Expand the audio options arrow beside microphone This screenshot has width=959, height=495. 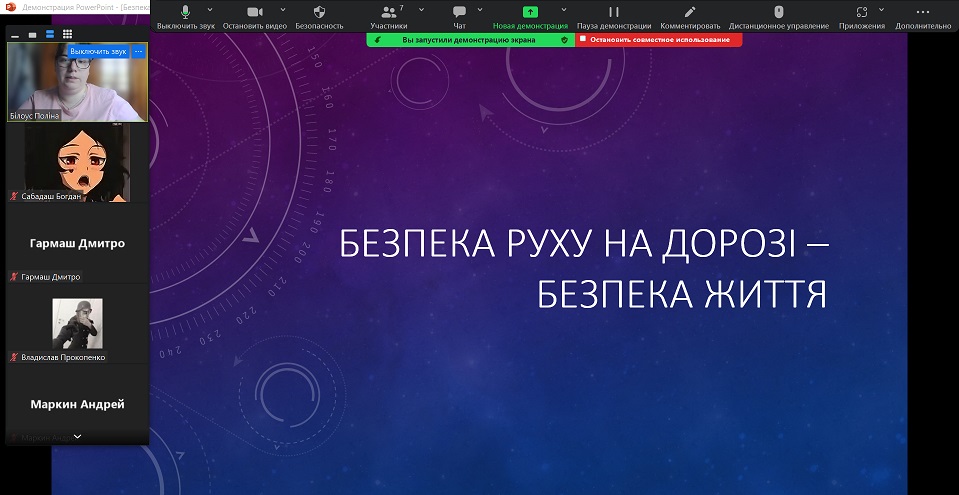[210, 9]
